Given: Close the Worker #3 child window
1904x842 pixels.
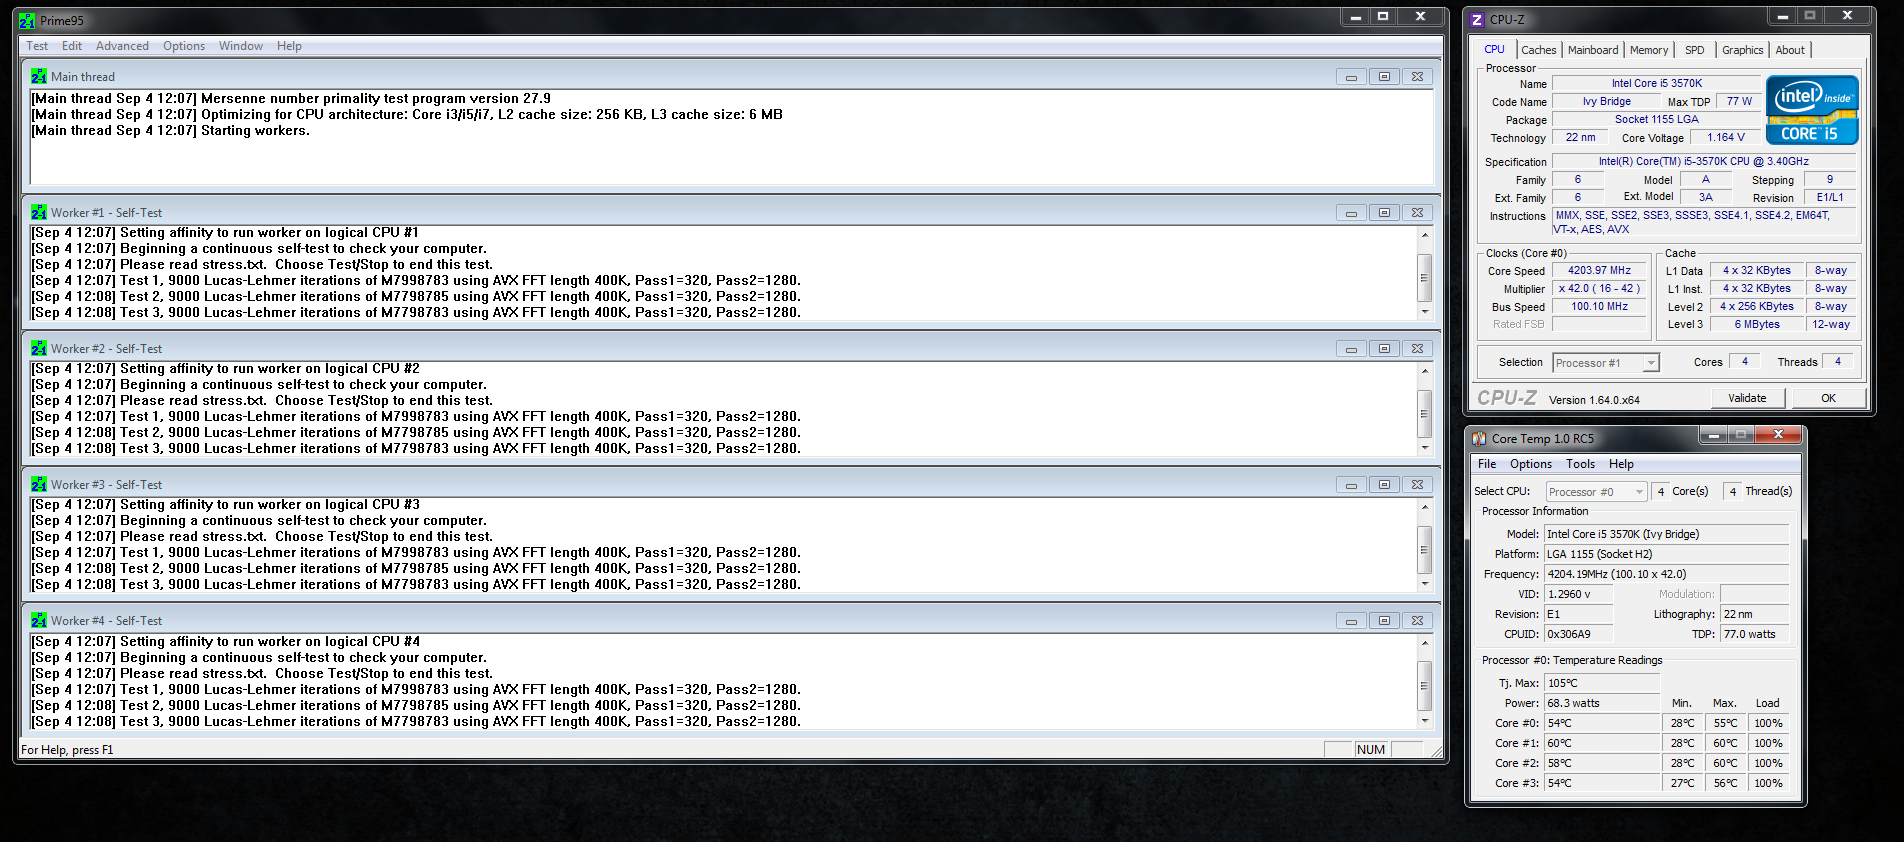Looking at the screenshot, I should pos(1417,485).
